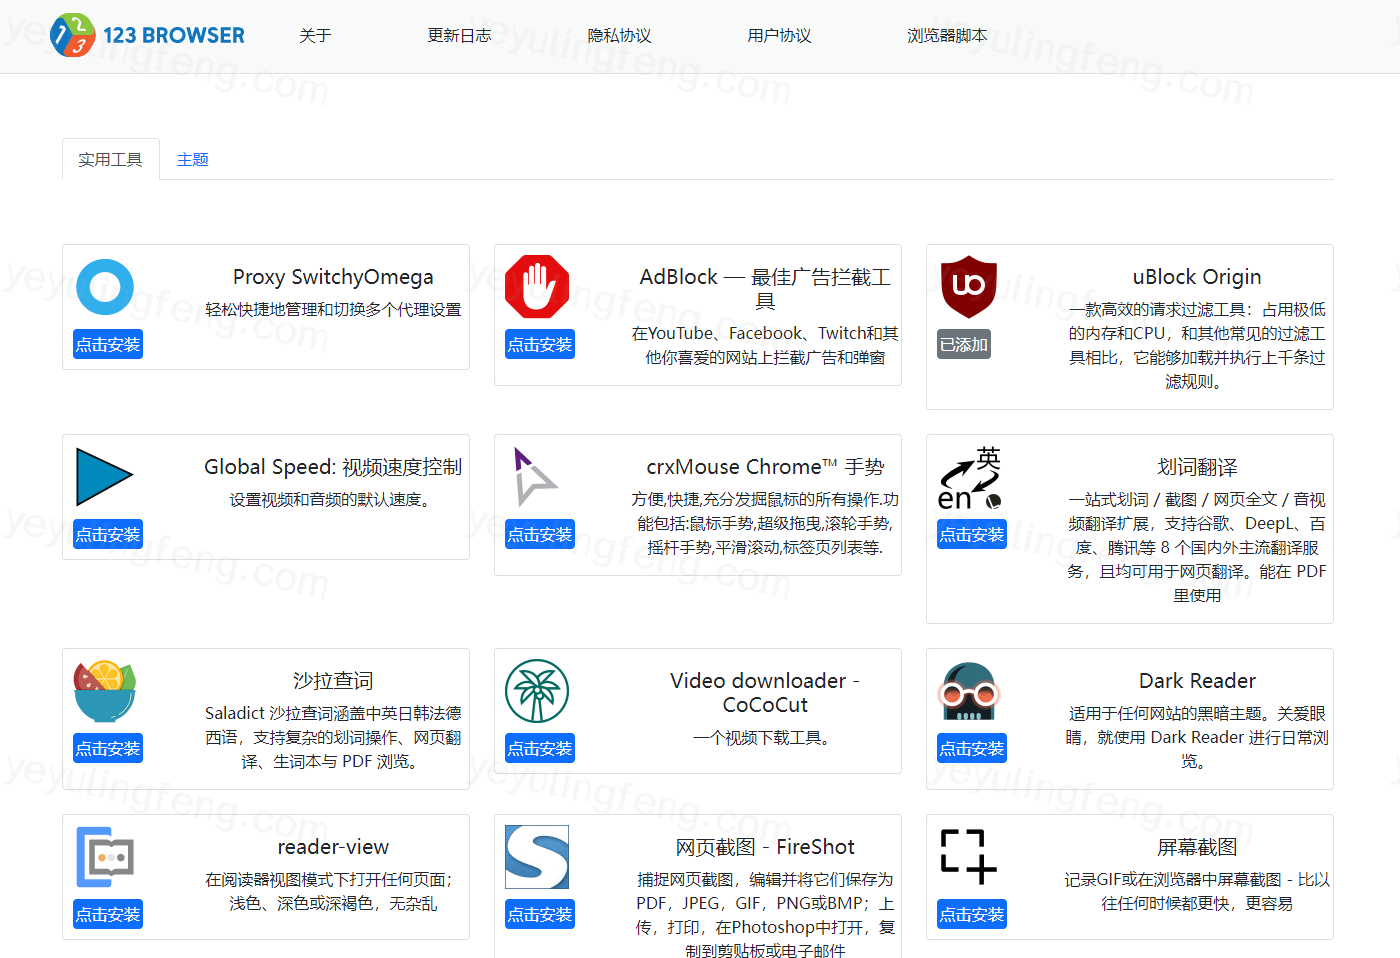Click the uBlock Origin title
The height and width of the screenshot is (958, 1400).
(x=1197, y=277)
